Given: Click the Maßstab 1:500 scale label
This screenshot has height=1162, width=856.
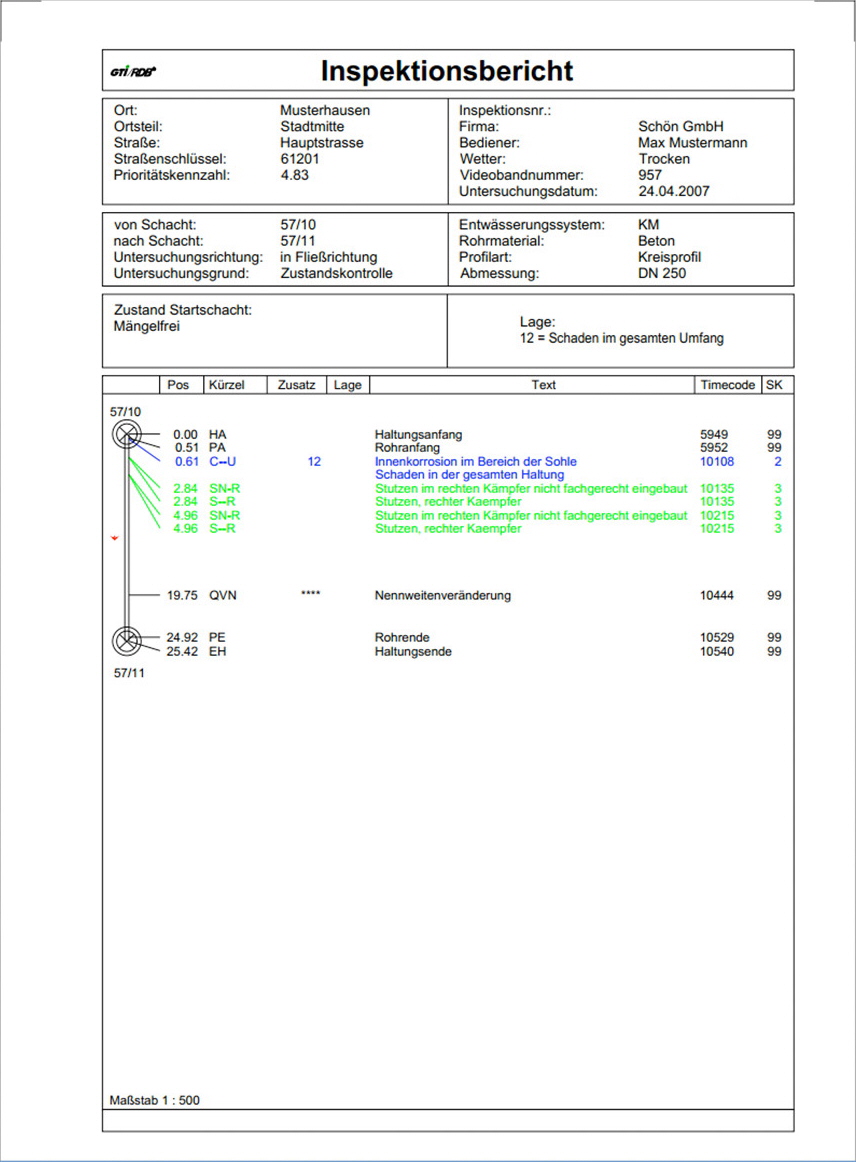Looking at the screenshot, I should (154, 1100).
